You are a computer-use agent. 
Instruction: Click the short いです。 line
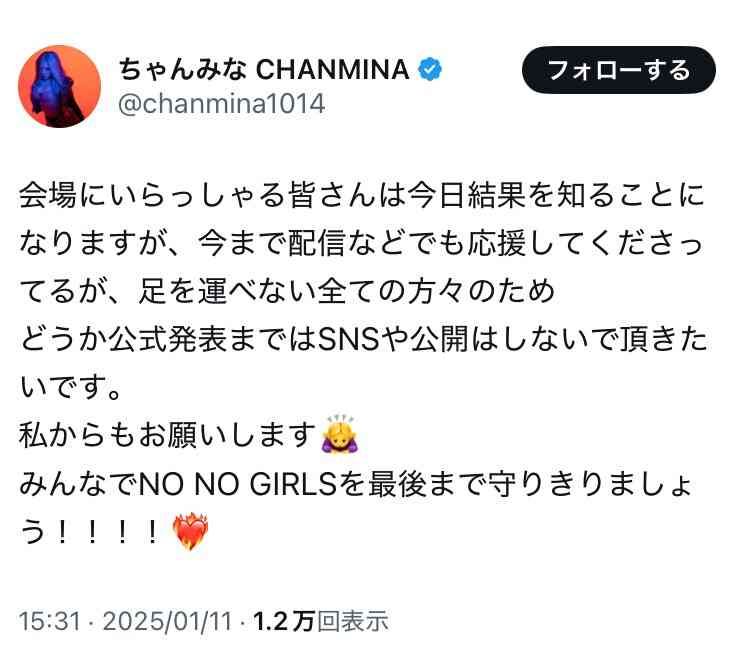pos(70,387)
